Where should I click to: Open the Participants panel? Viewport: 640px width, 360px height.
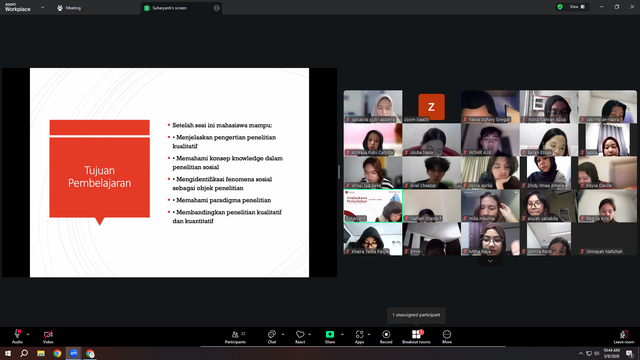235,337
